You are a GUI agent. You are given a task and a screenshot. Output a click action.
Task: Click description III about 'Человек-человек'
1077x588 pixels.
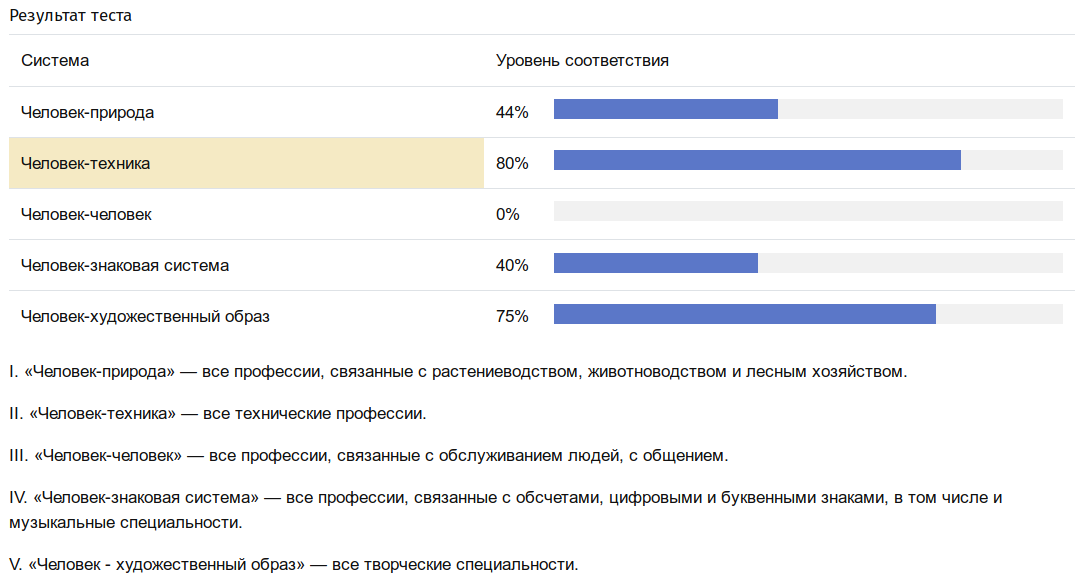(369, 455)
